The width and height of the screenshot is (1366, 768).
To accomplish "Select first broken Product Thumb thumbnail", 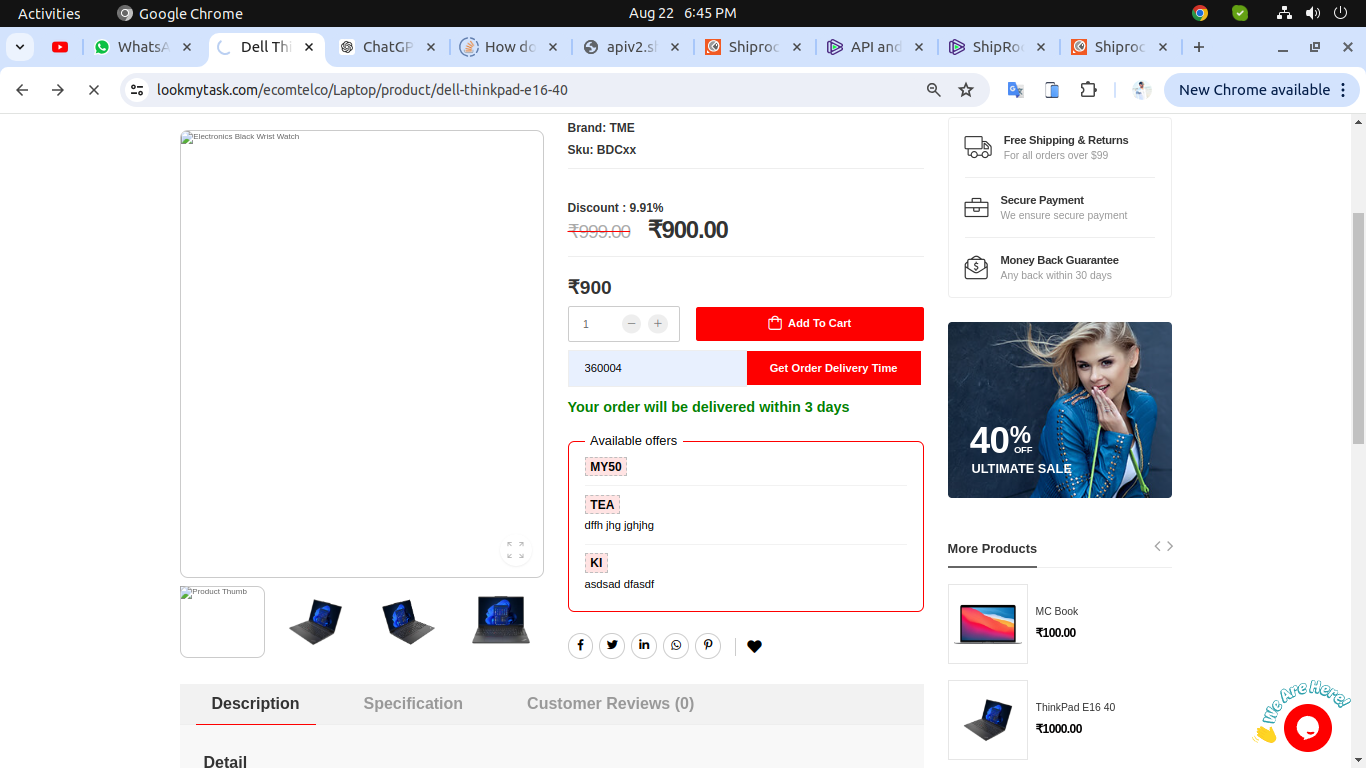I will [222, 622].
